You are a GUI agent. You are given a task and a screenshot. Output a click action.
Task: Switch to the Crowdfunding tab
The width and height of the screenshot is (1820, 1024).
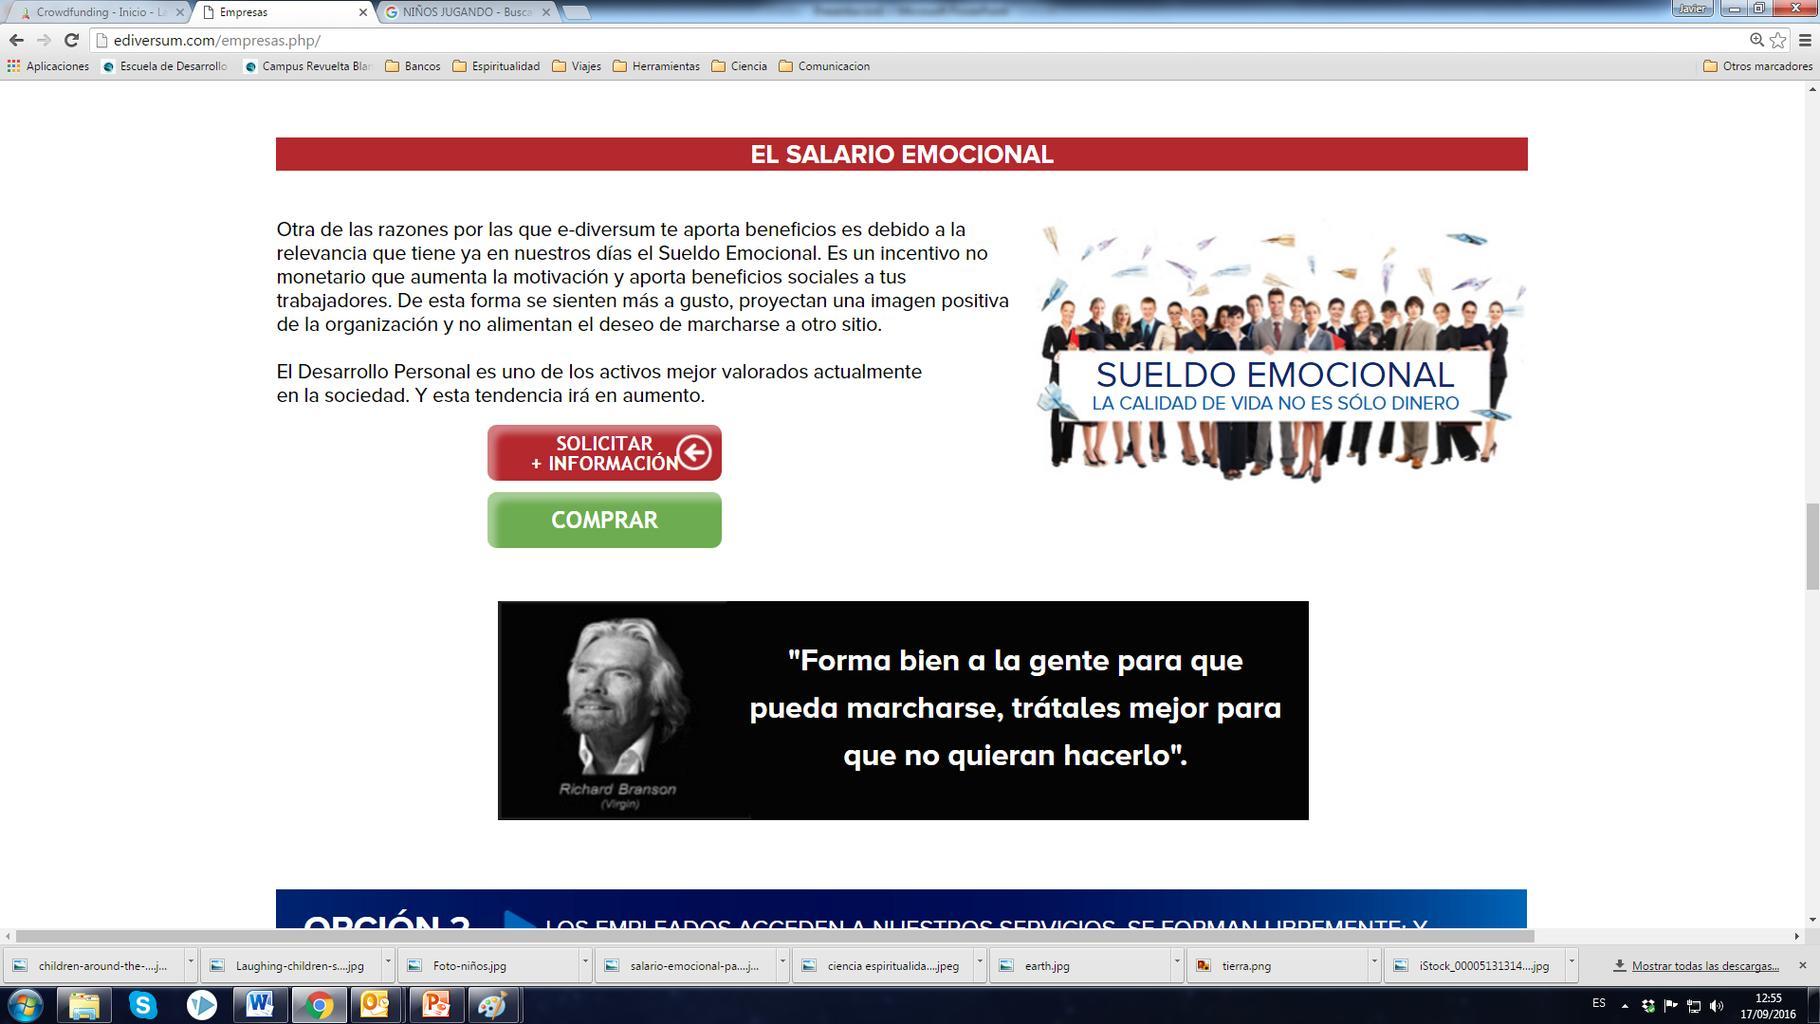98,12
